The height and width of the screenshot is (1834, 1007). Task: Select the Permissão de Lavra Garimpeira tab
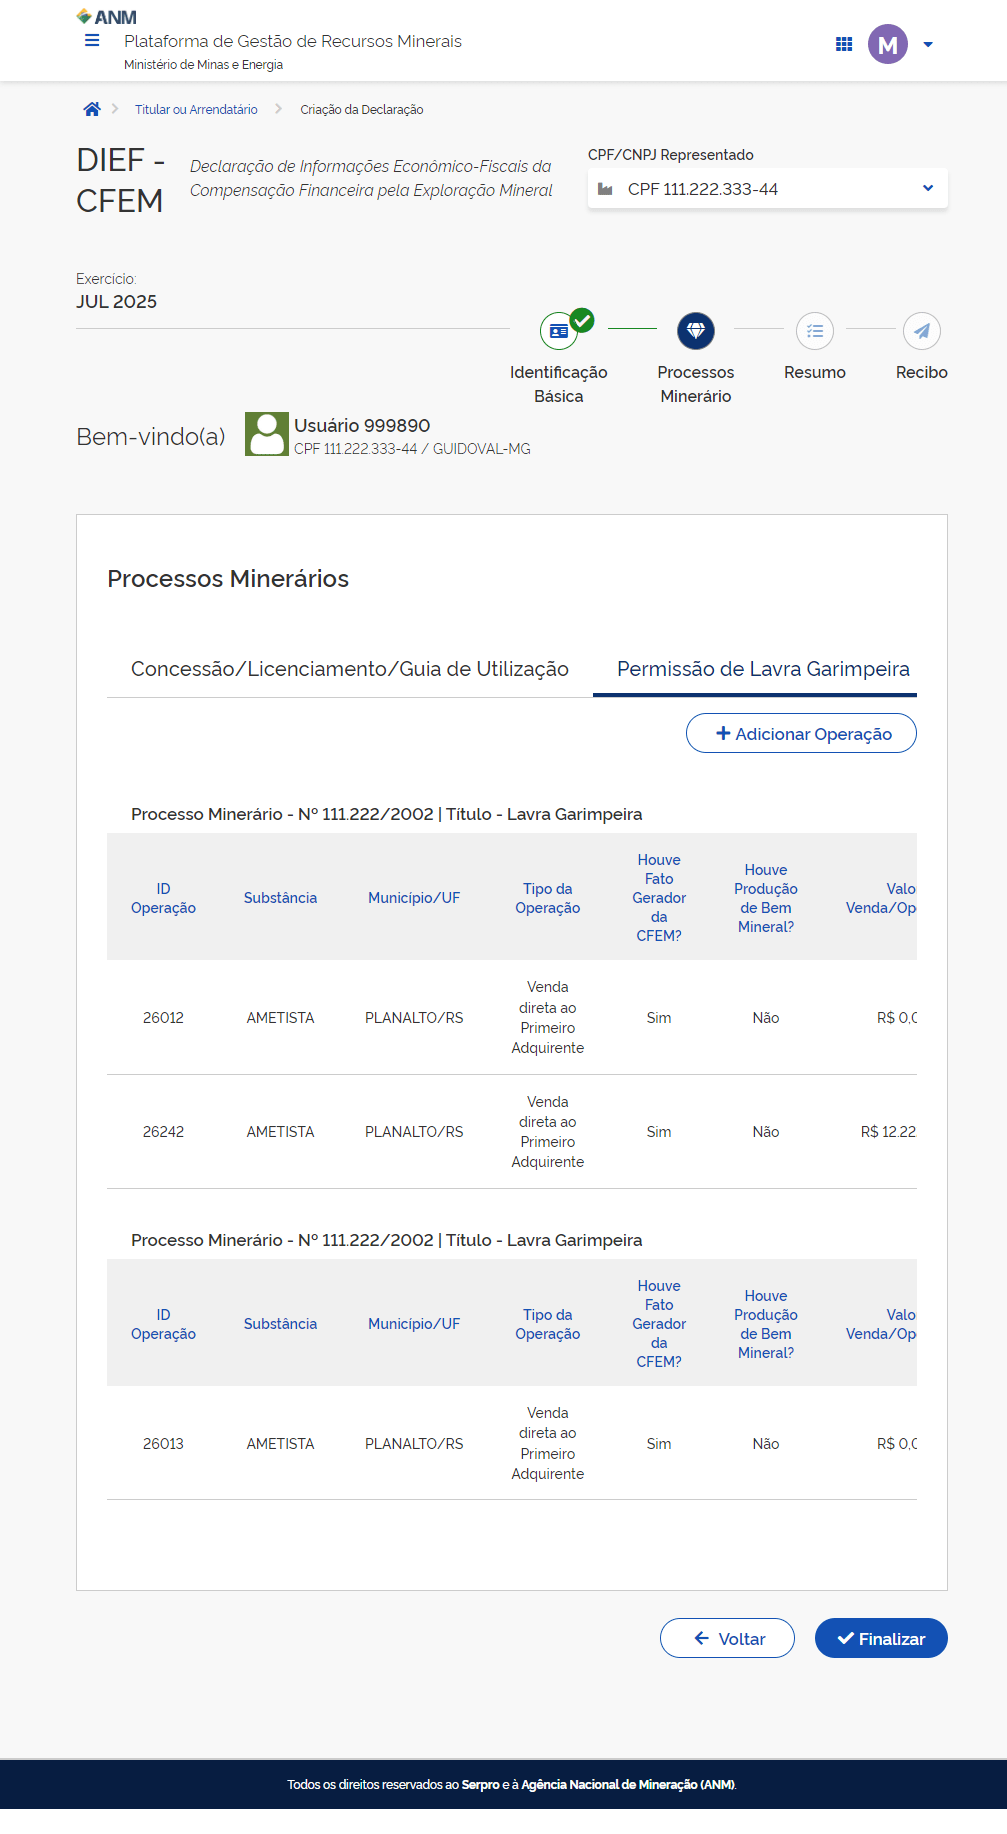[763, 669]
